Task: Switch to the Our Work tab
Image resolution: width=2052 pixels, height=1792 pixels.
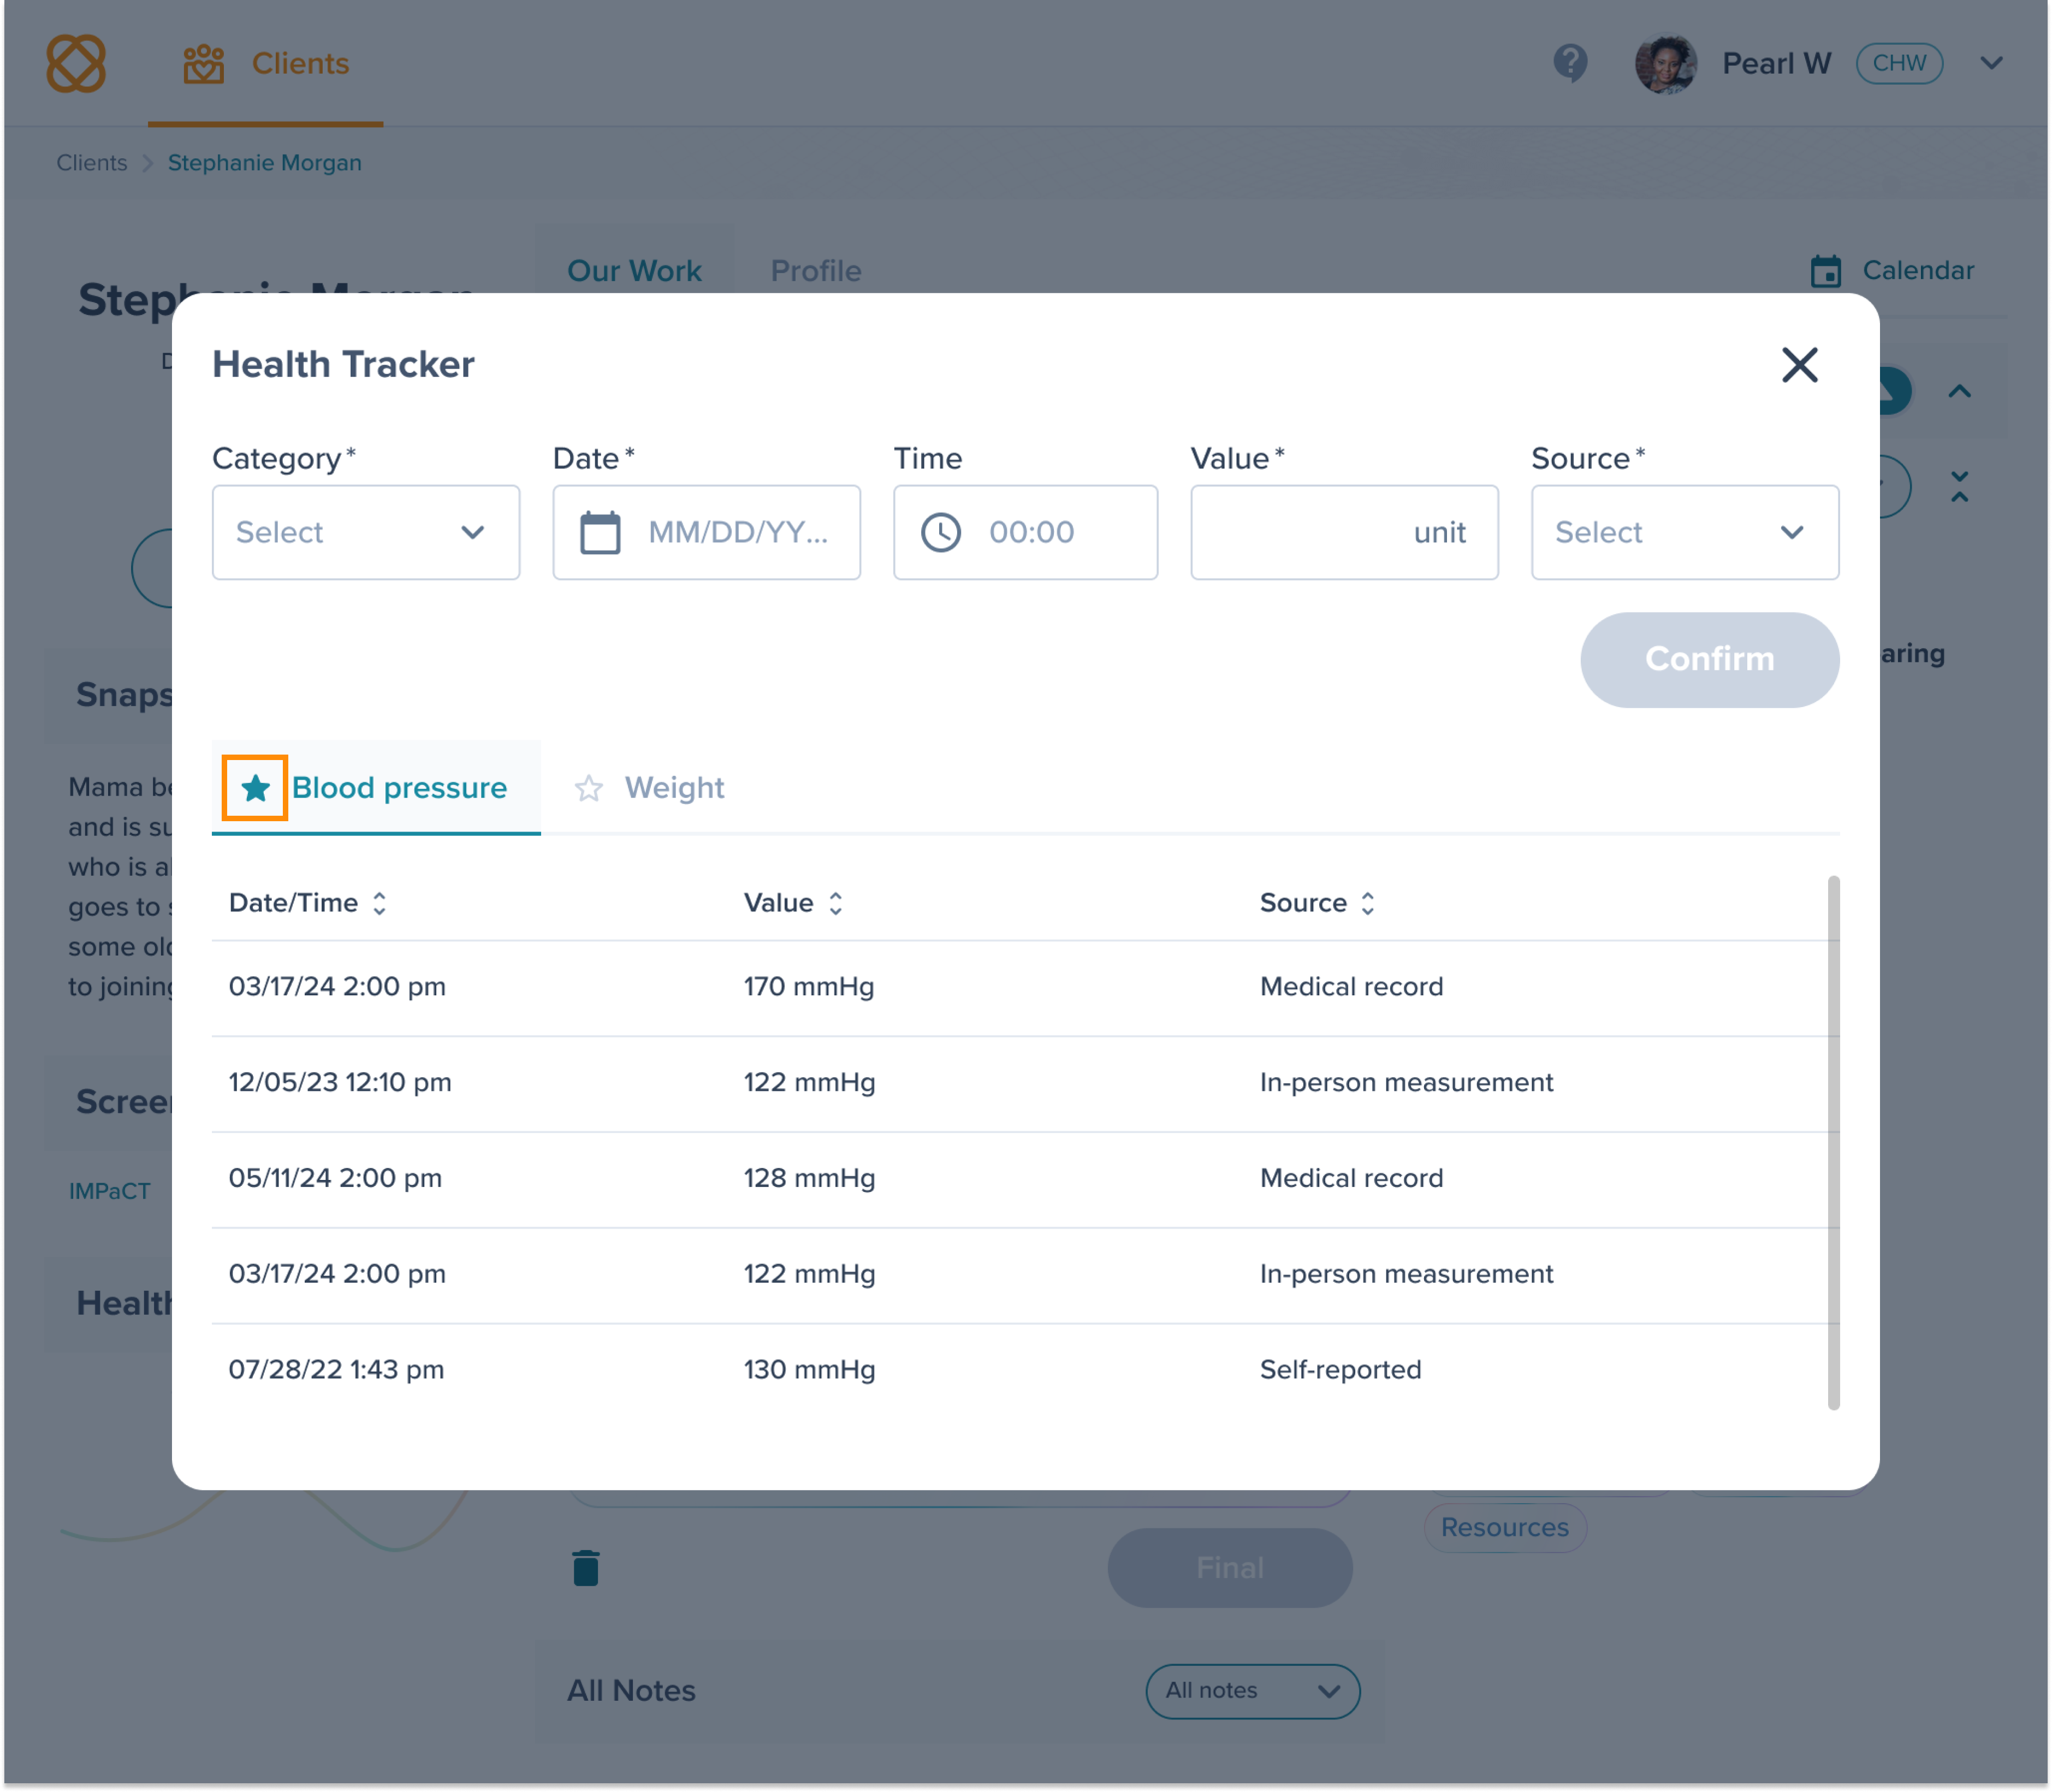Action: point(634,270)
